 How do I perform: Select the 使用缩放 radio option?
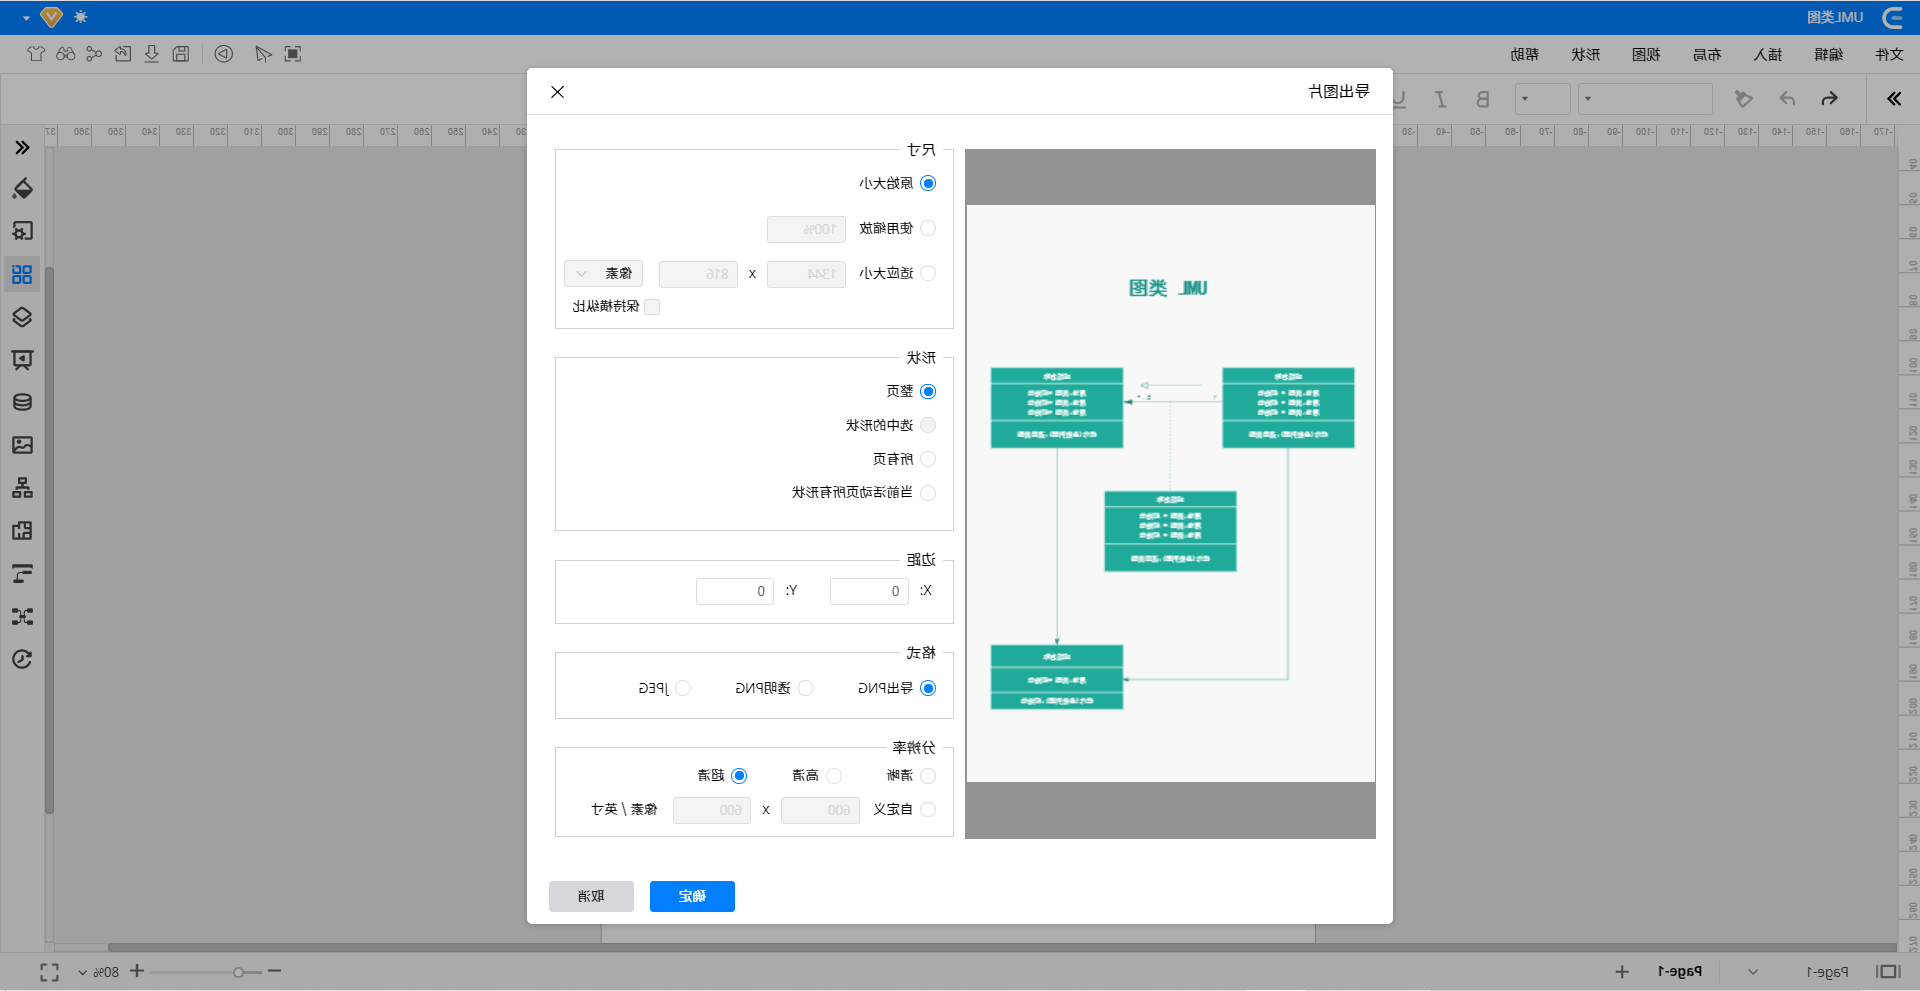[x=928, y=228]
